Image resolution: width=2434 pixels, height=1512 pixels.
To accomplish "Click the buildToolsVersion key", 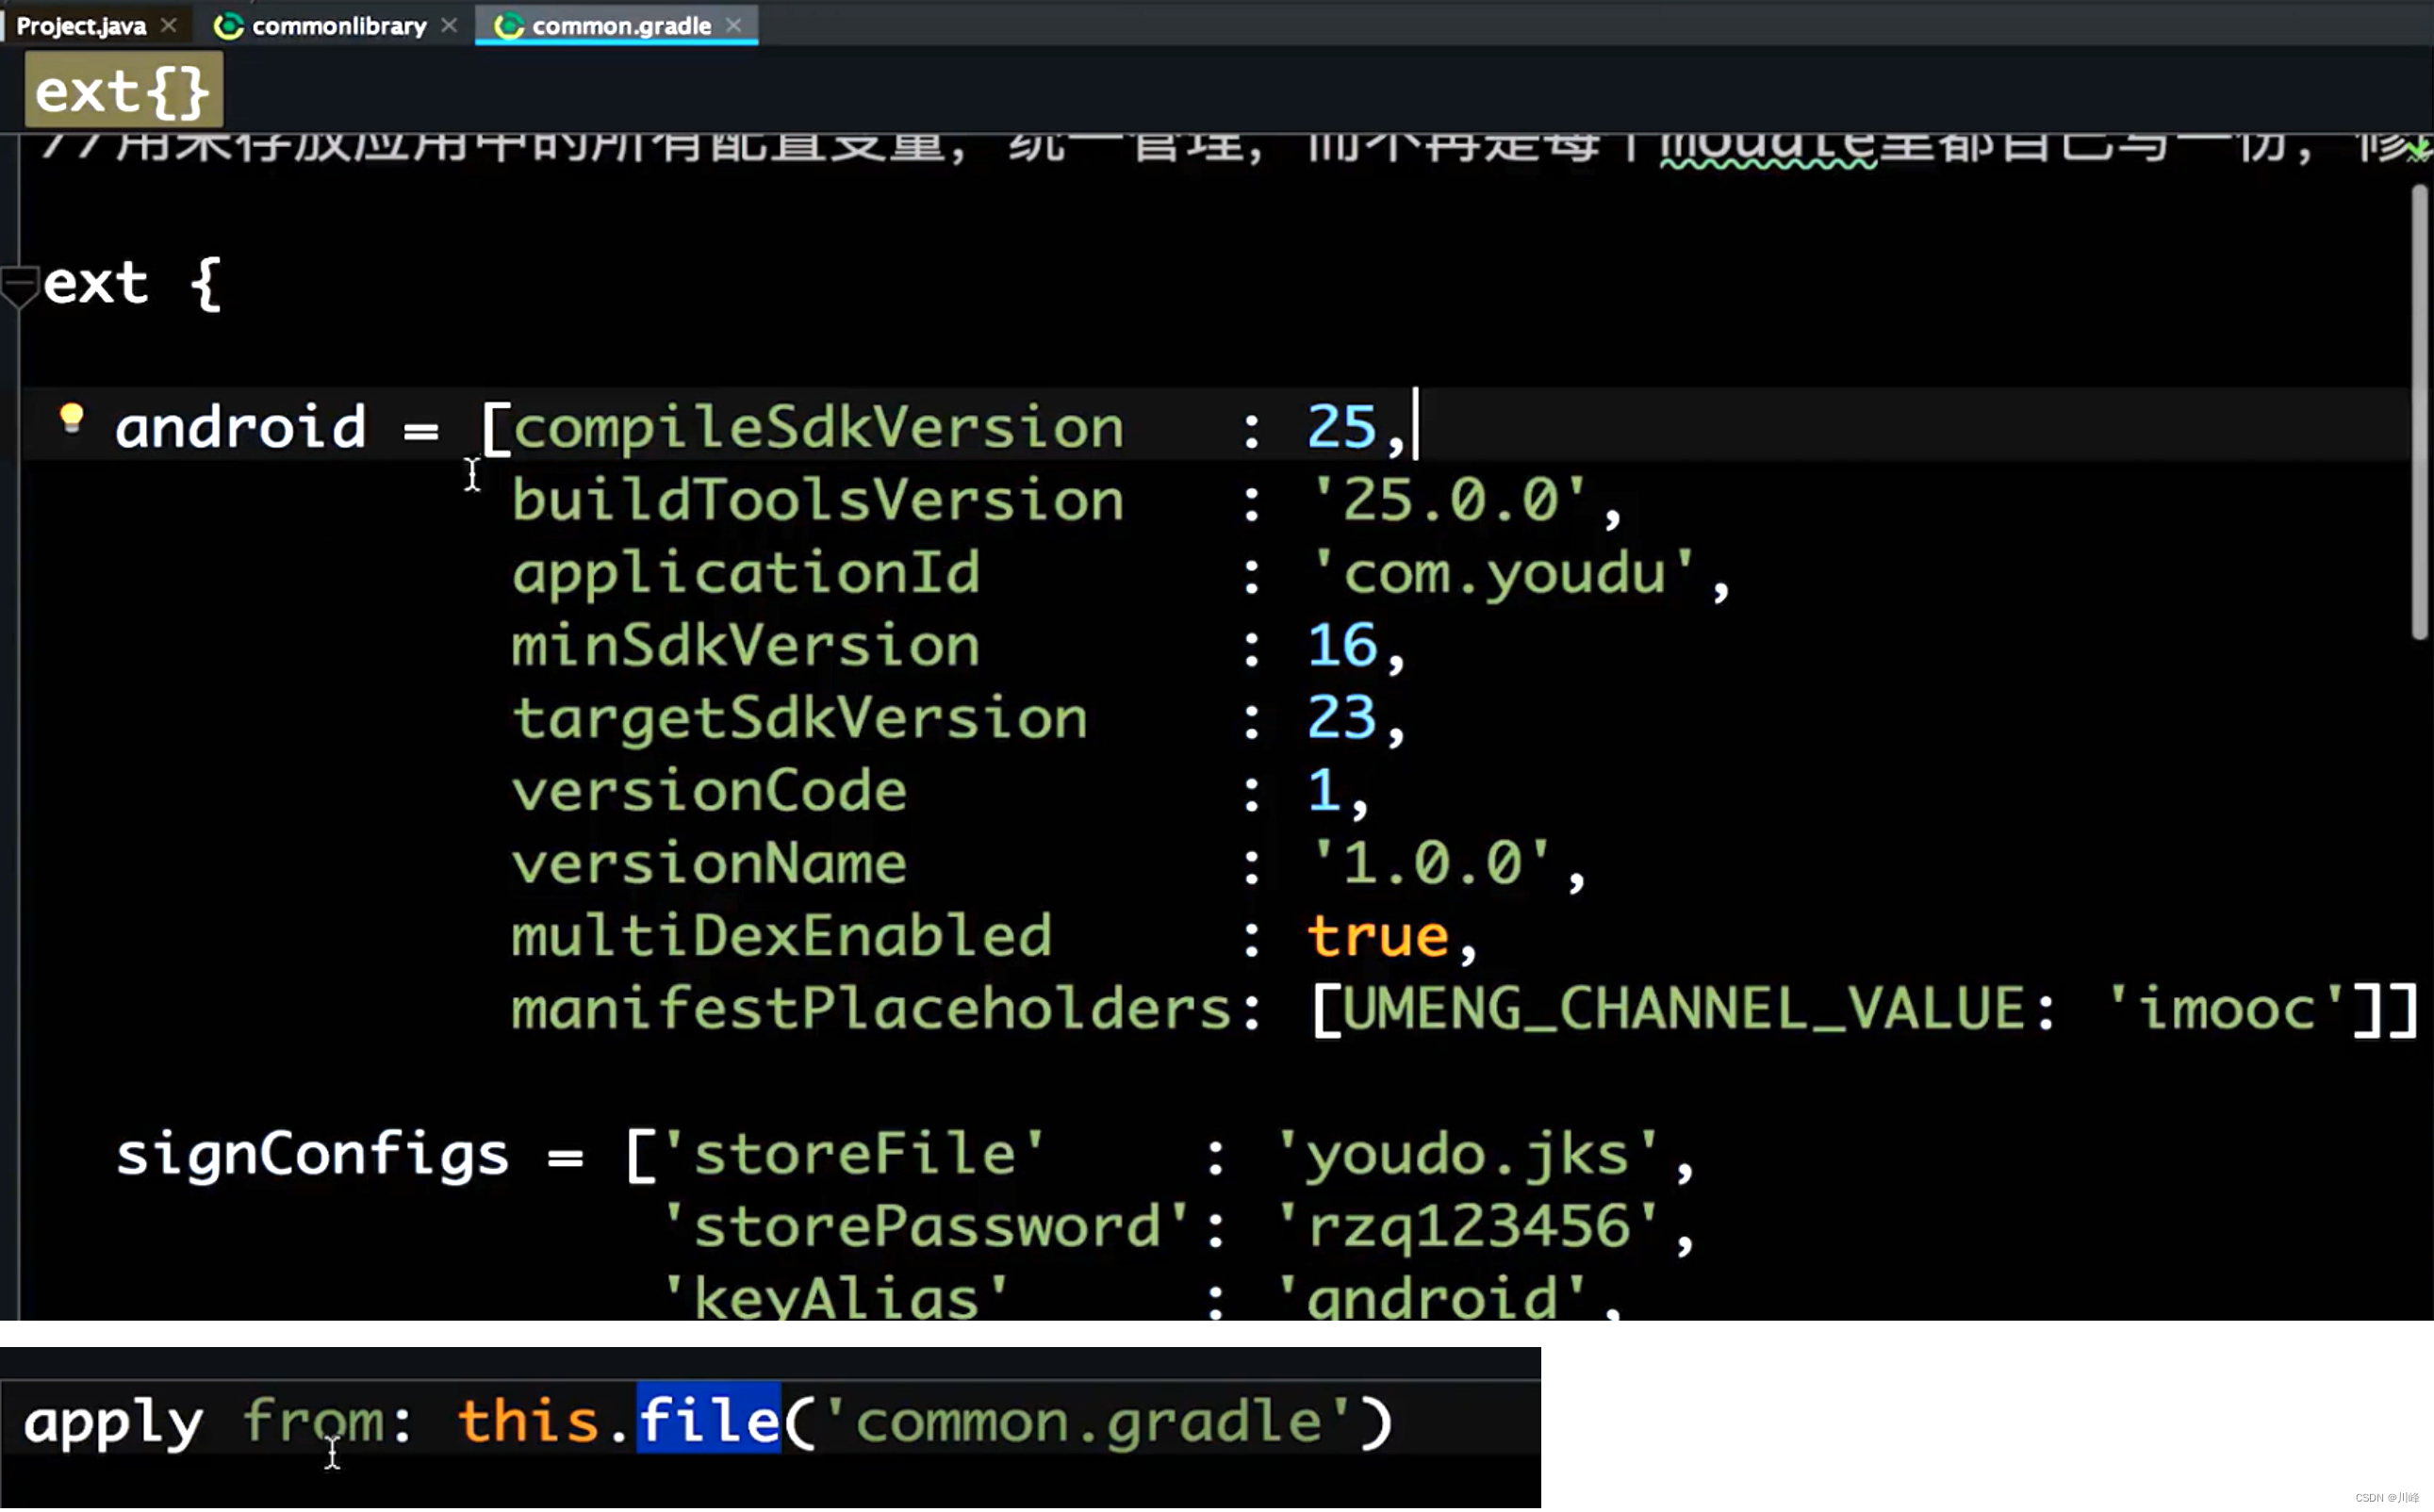I will (819, 500).
